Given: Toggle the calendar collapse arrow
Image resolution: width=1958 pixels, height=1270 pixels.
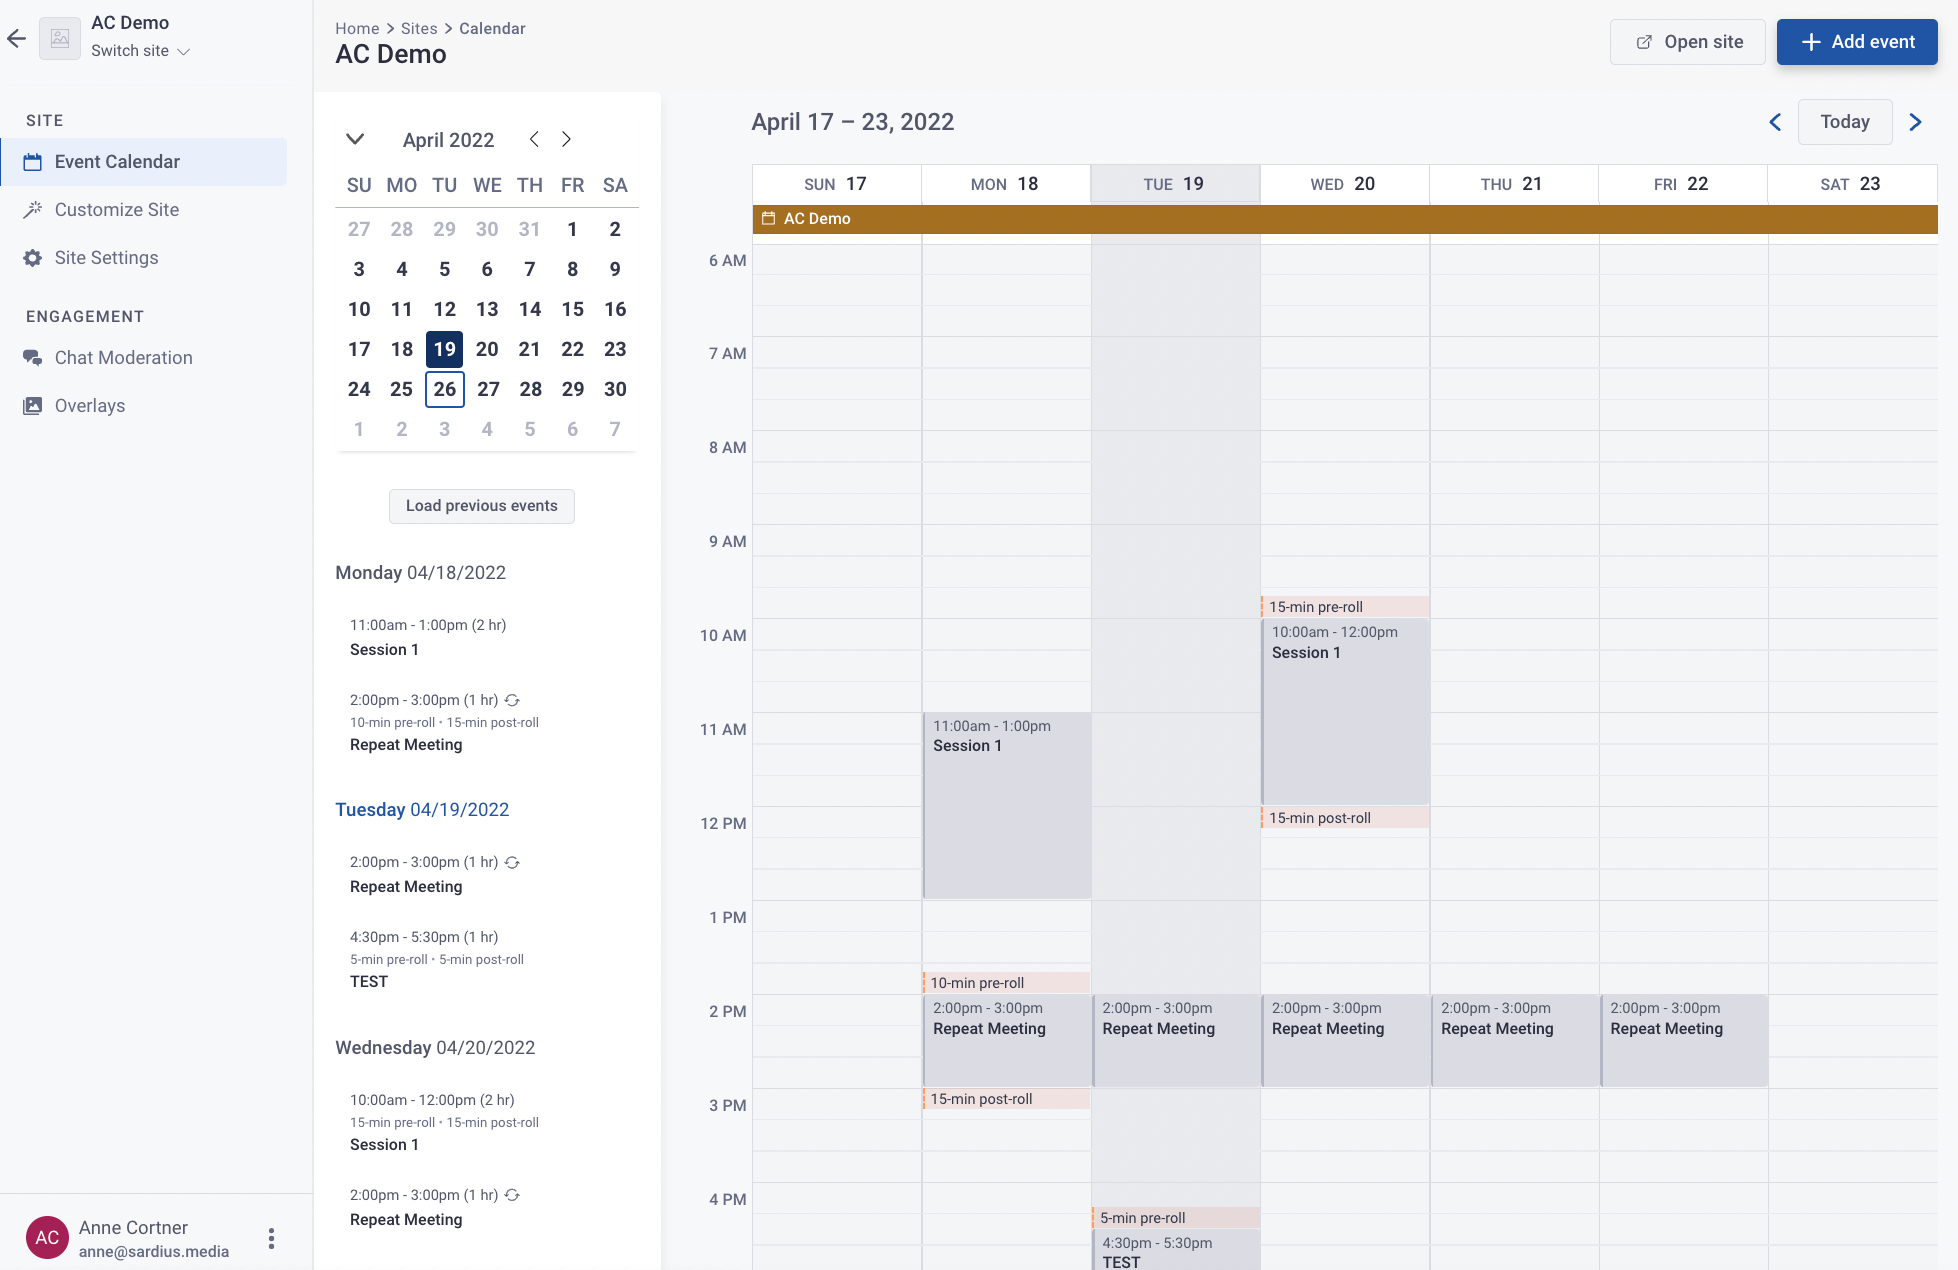Looking at the screenshot, I should pos(354,138).
